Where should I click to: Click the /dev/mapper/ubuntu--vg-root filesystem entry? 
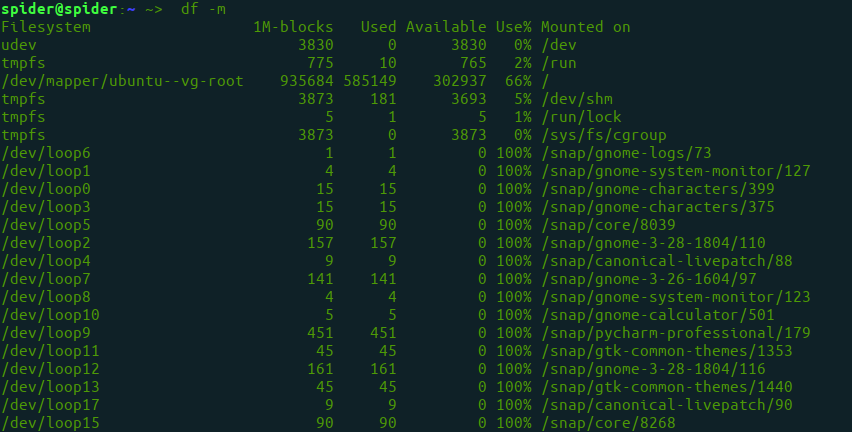[123, 81]
